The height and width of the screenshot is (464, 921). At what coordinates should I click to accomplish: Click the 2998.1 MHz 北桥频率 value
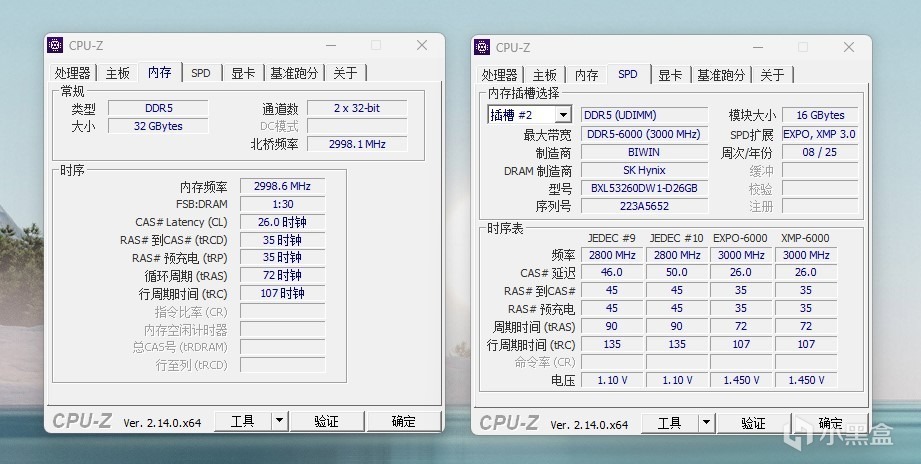coord(357,144)
